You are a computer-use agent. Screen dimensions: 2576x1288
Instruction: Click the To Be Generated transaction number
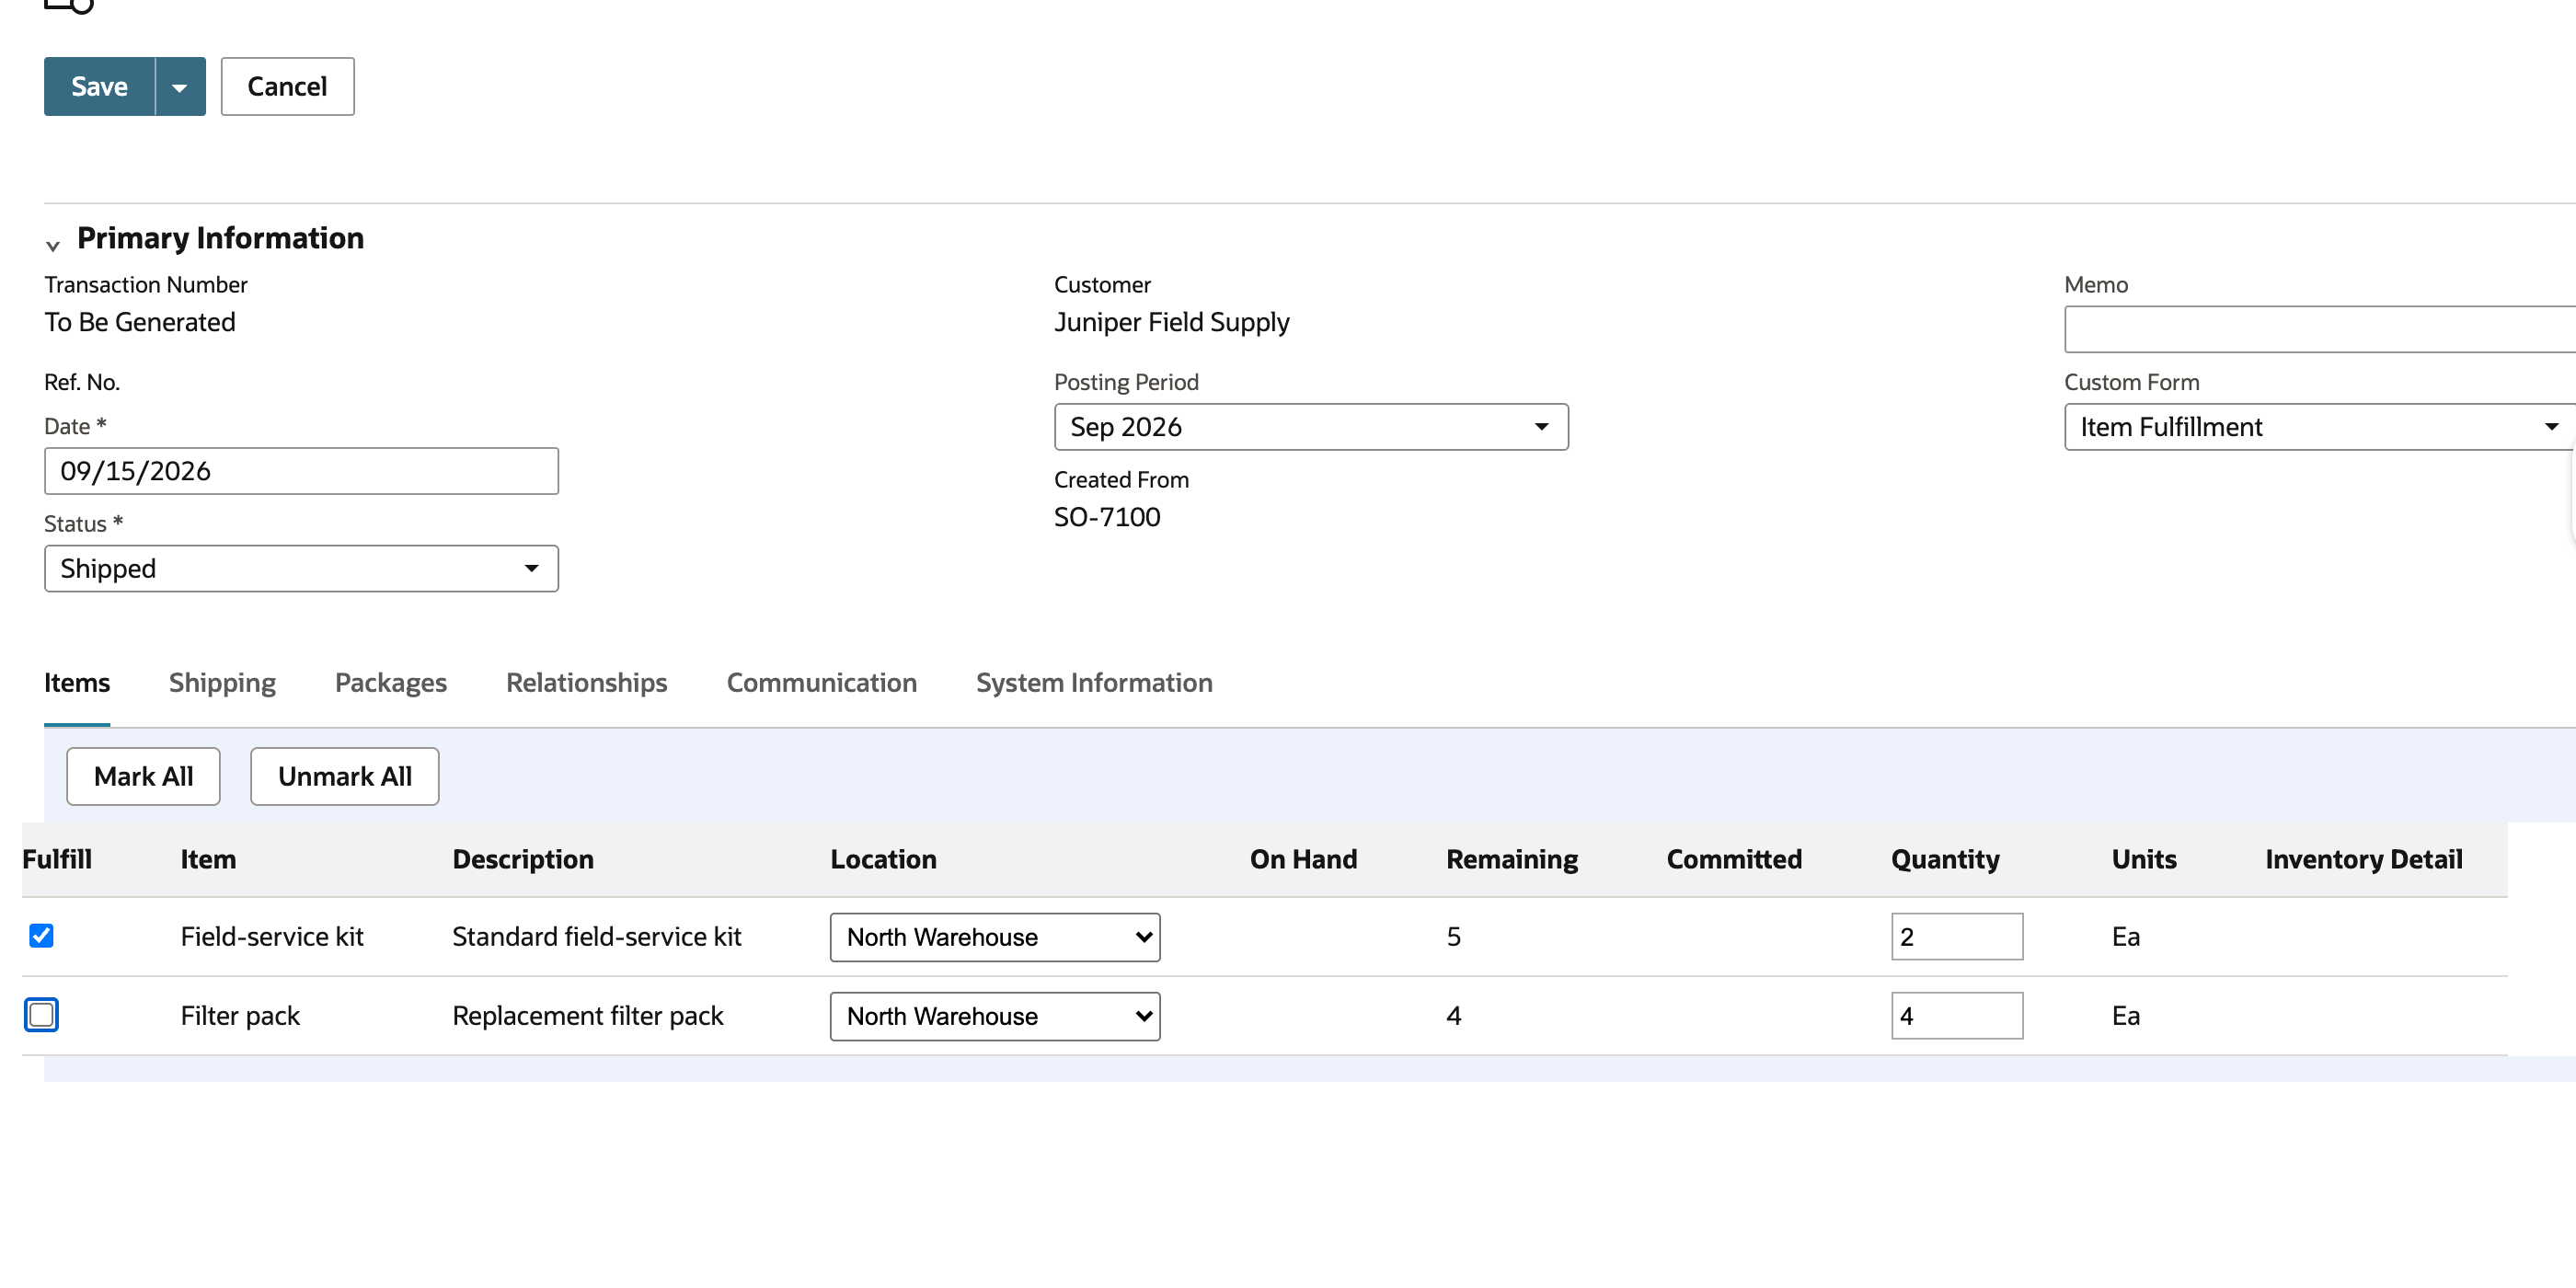(x=140, y=322)
